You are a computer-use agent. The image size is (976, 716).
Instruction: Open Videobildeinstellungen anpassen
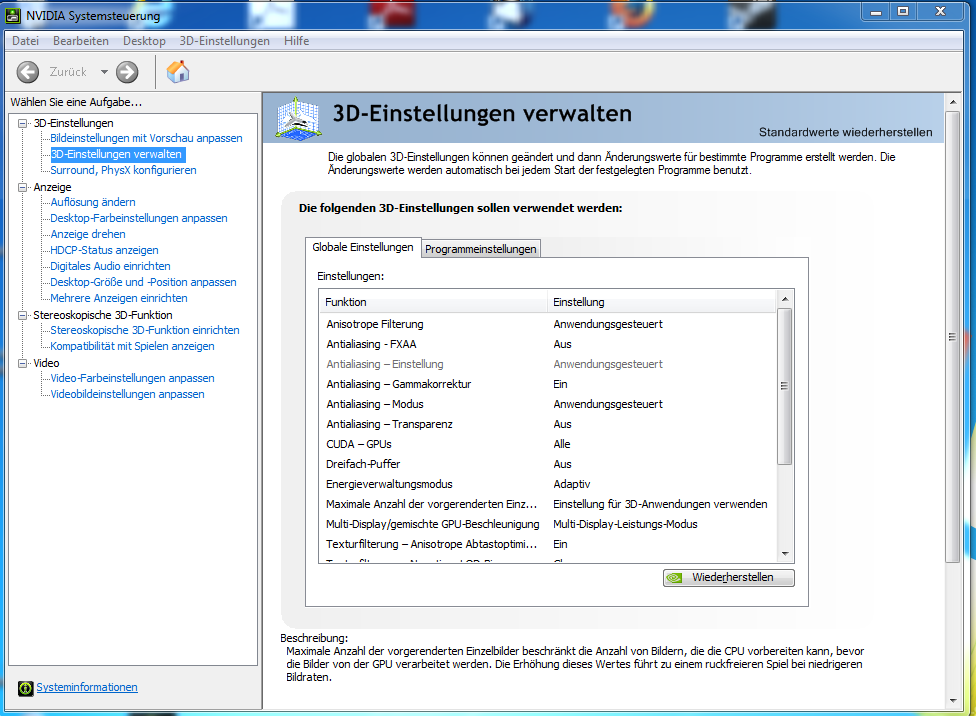click(127, 395)
